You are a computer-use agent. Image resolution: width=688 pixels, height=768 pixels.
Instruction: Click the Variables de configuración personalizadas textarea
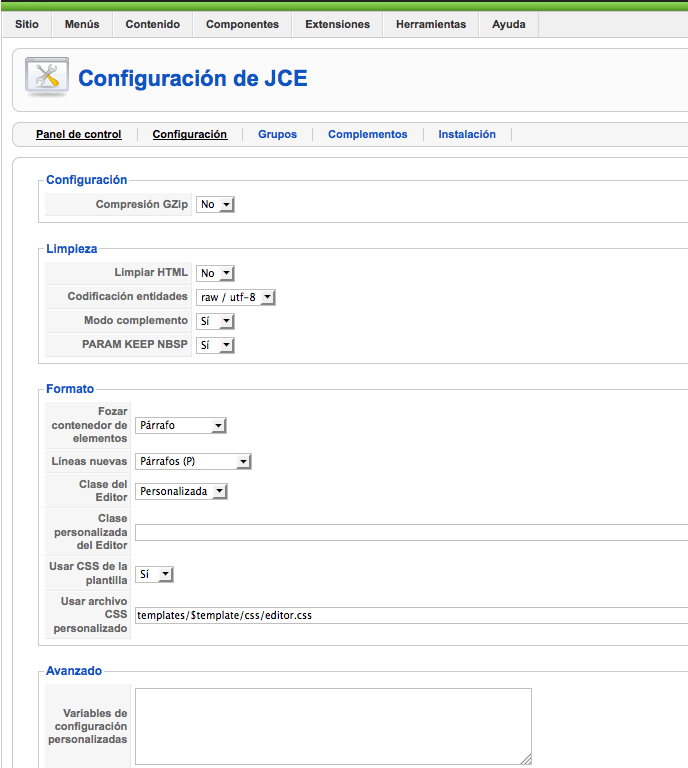(x=333, y=726)
